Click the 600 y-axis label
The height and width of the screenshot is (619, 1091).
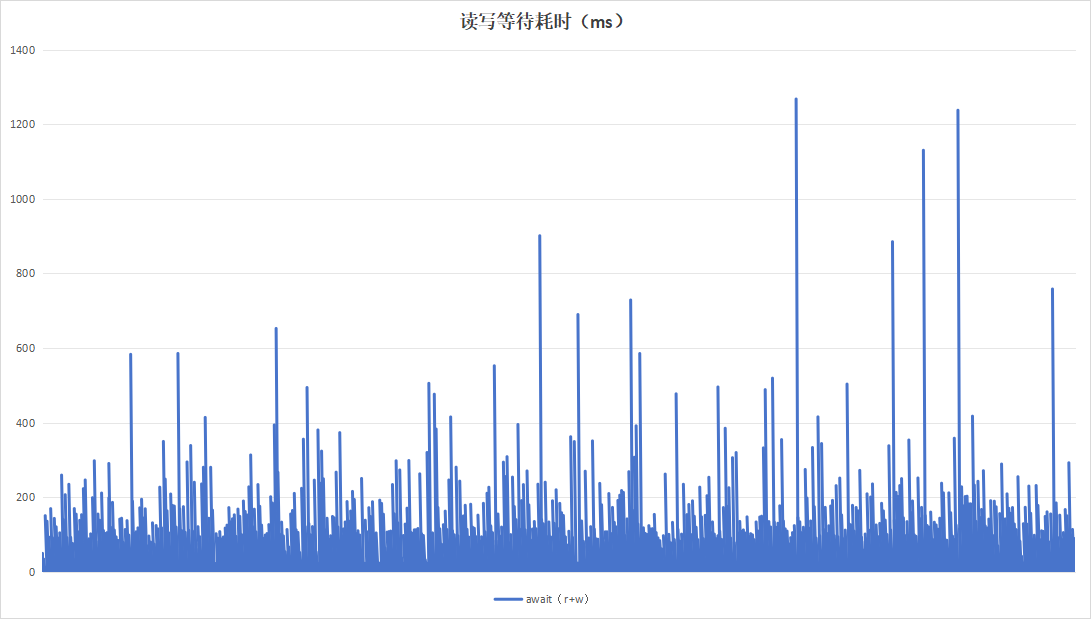click(26, 348)
